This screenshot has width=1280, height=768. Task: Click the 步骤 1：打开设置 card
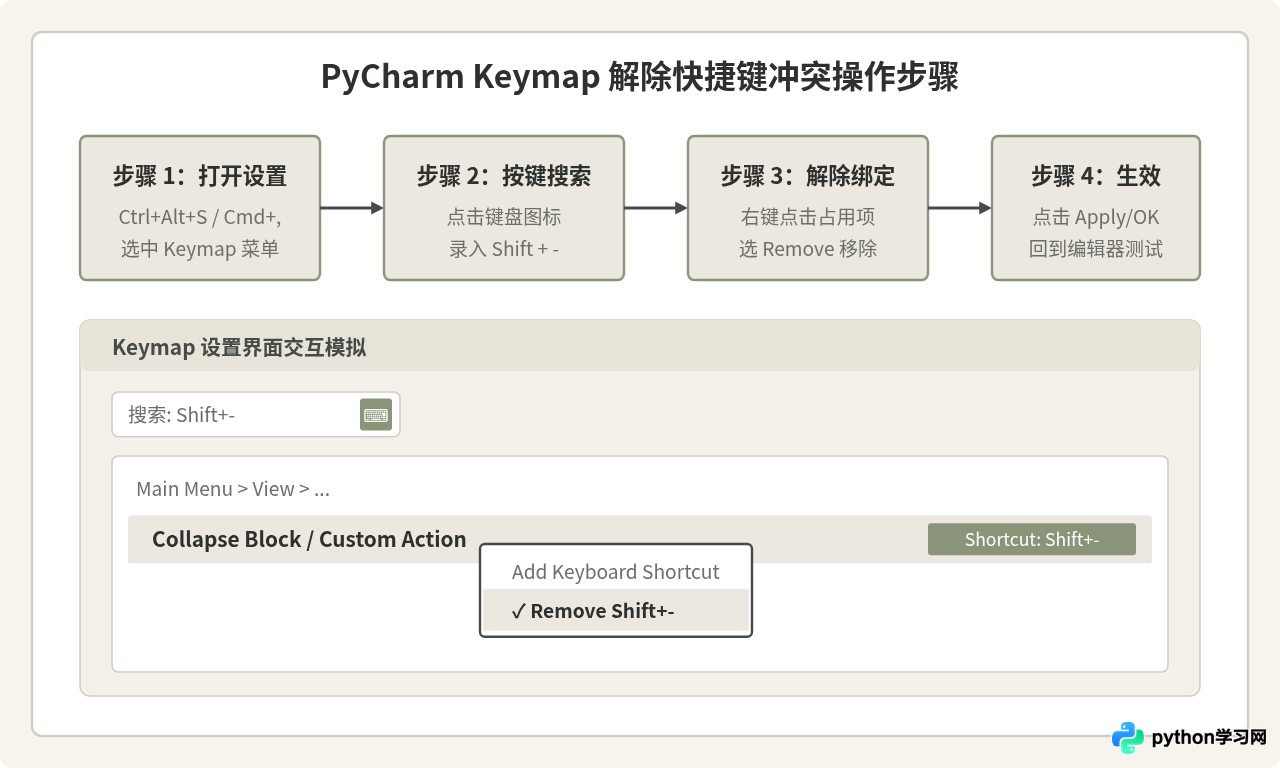tap(200, 208)
